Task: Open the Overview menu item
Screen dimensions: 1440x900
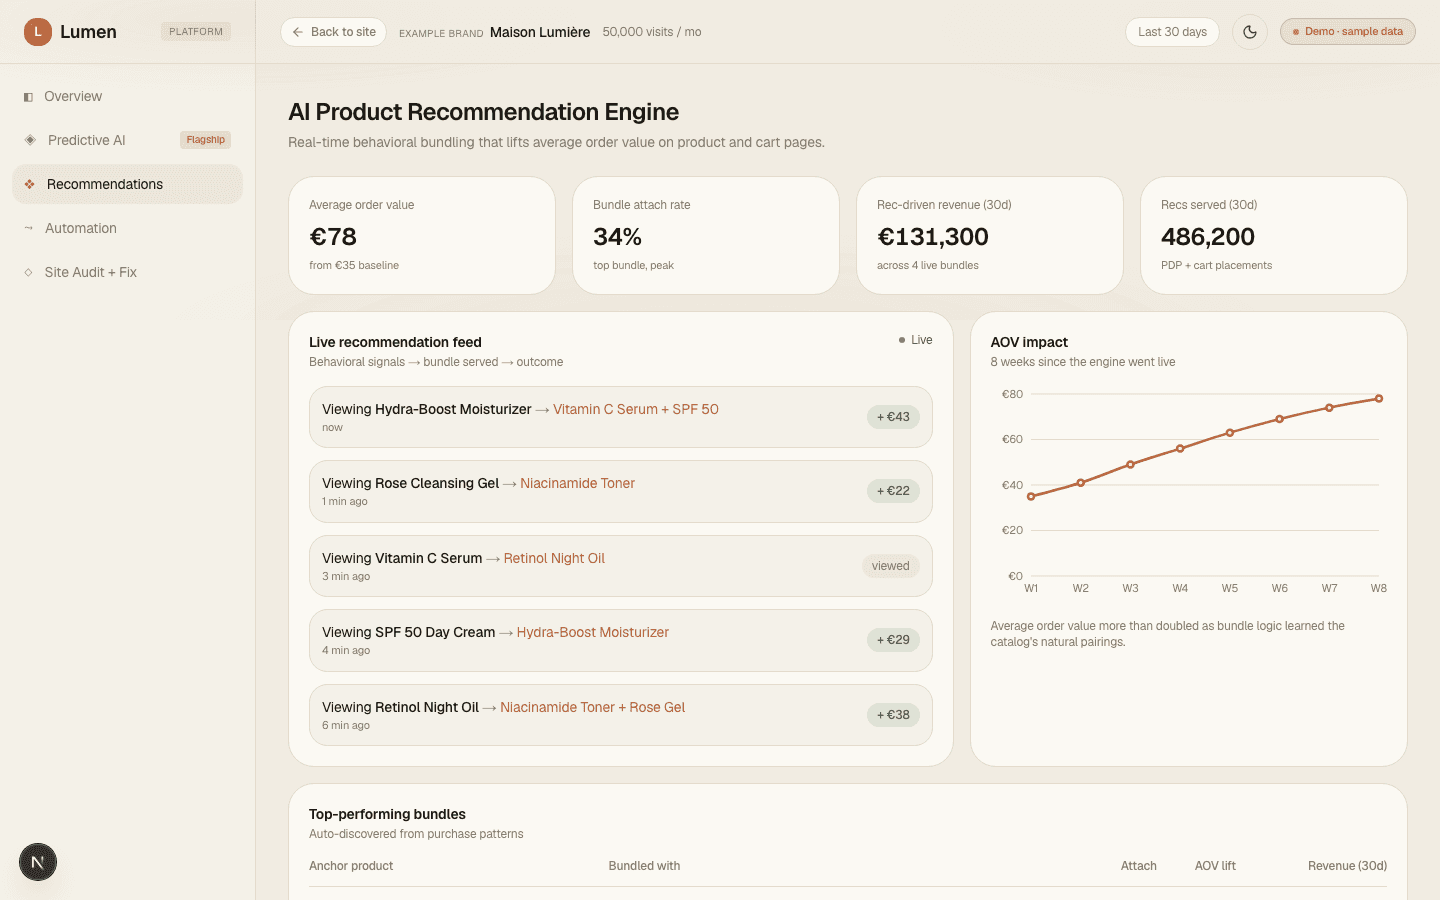Action: click(x=127, y=96)
